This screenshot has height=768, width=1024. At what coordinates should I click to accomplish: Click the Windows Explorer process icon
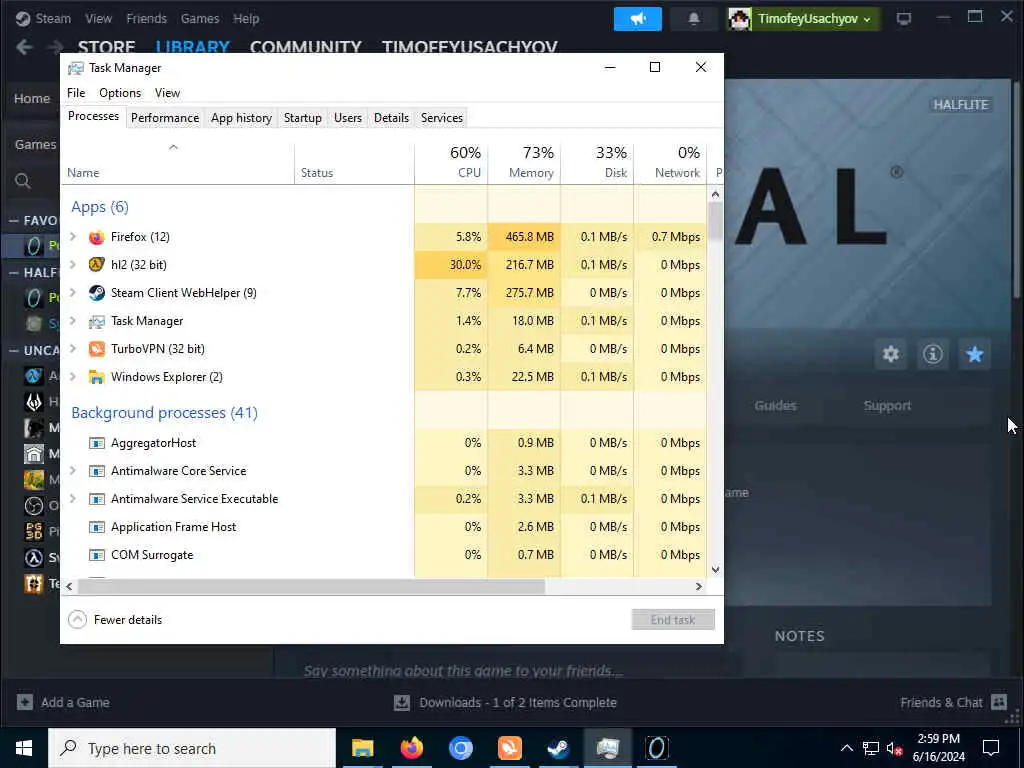(x=97, y=377)
